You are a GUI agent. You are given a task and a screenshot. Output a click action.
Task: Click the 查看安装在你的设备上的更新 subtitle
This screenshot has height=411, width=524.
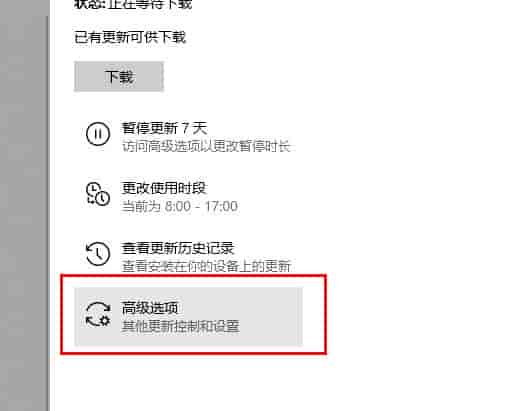[x=206, y=266]
